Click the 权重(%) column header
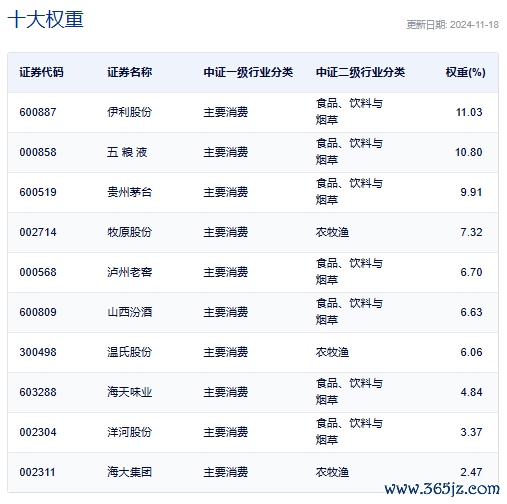The height and width of the screenshot is (504, 507). 465,72
